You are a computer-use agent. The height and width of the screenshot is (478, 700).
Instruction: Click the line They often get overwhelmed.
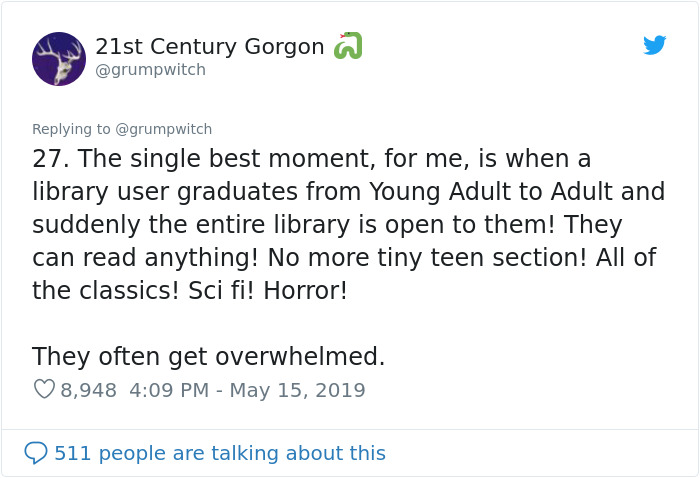pyautogui.click(x=208, y=357)
